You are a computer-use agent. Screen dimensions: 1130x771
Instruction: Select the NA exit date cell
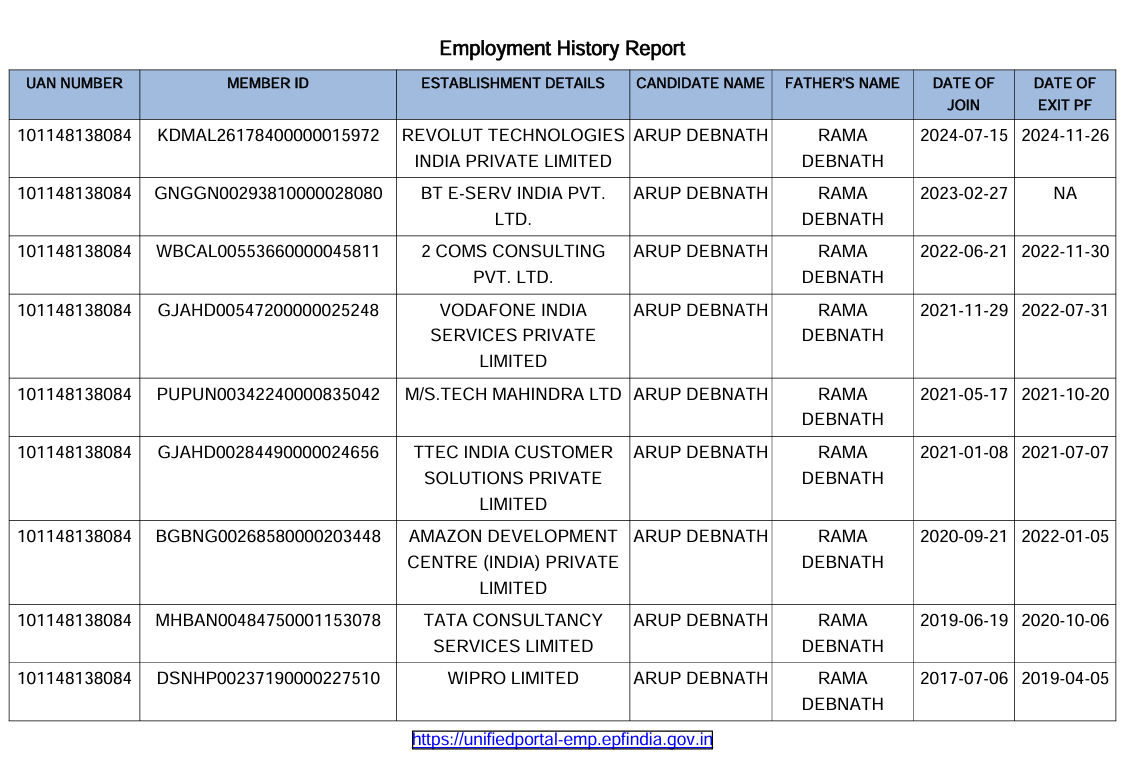[1065, 194]
